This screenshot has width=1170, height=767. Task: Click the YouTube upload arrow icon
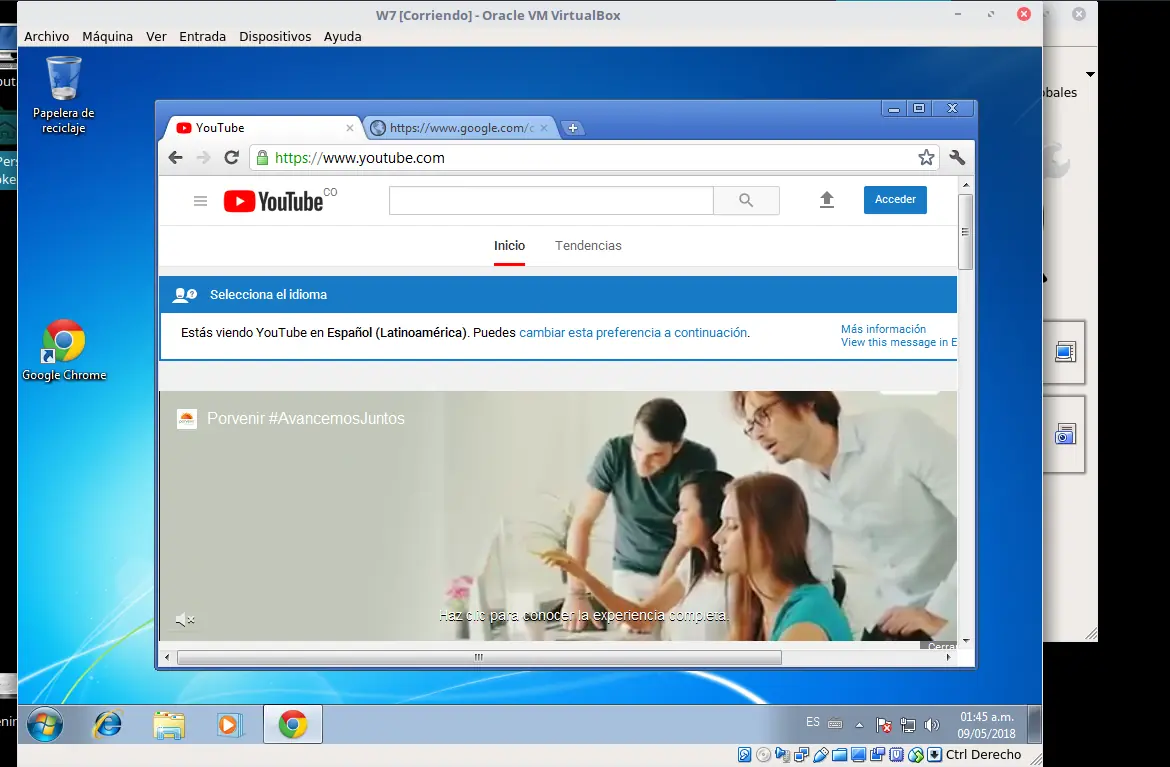827,200
